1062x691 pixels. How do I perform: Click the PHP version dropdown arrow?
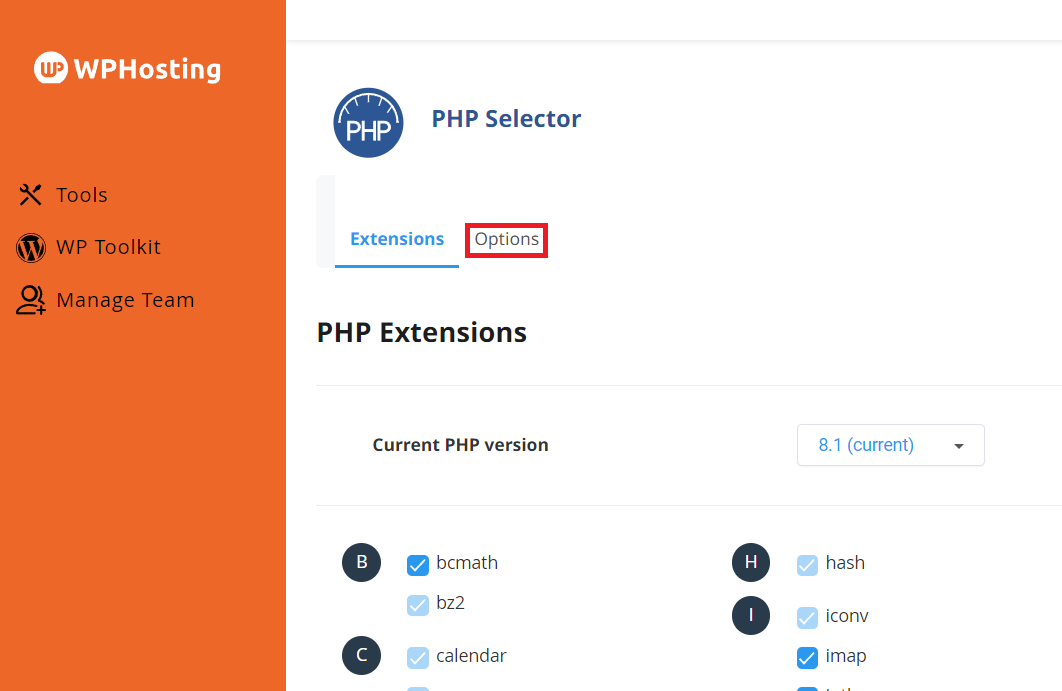[x=959, y=446]
